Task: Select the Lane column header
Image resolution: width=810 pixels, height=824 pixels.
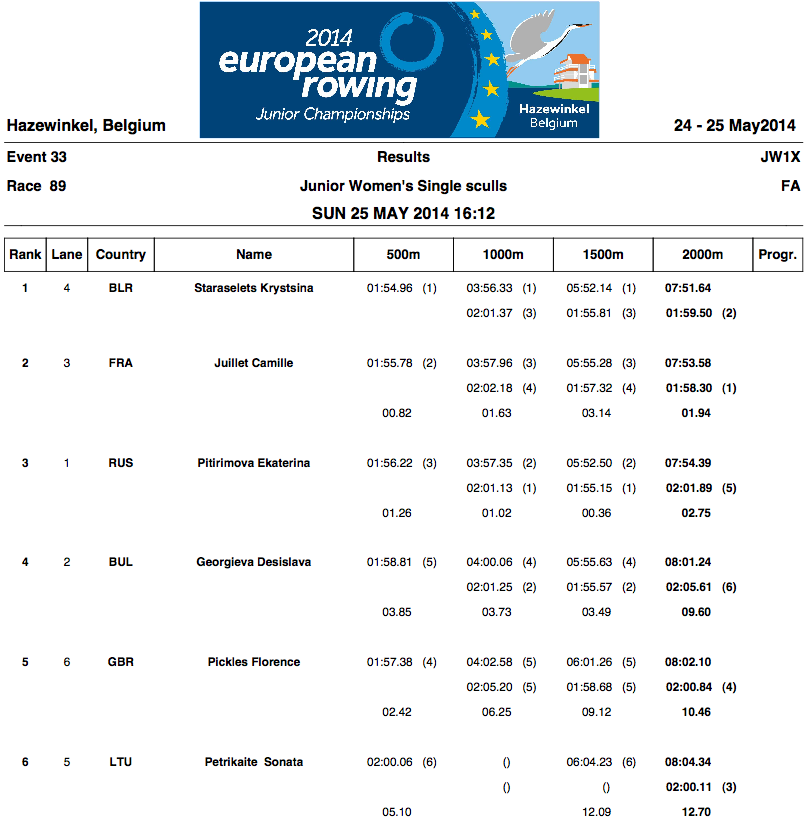Action: click(x=67, y=255)
